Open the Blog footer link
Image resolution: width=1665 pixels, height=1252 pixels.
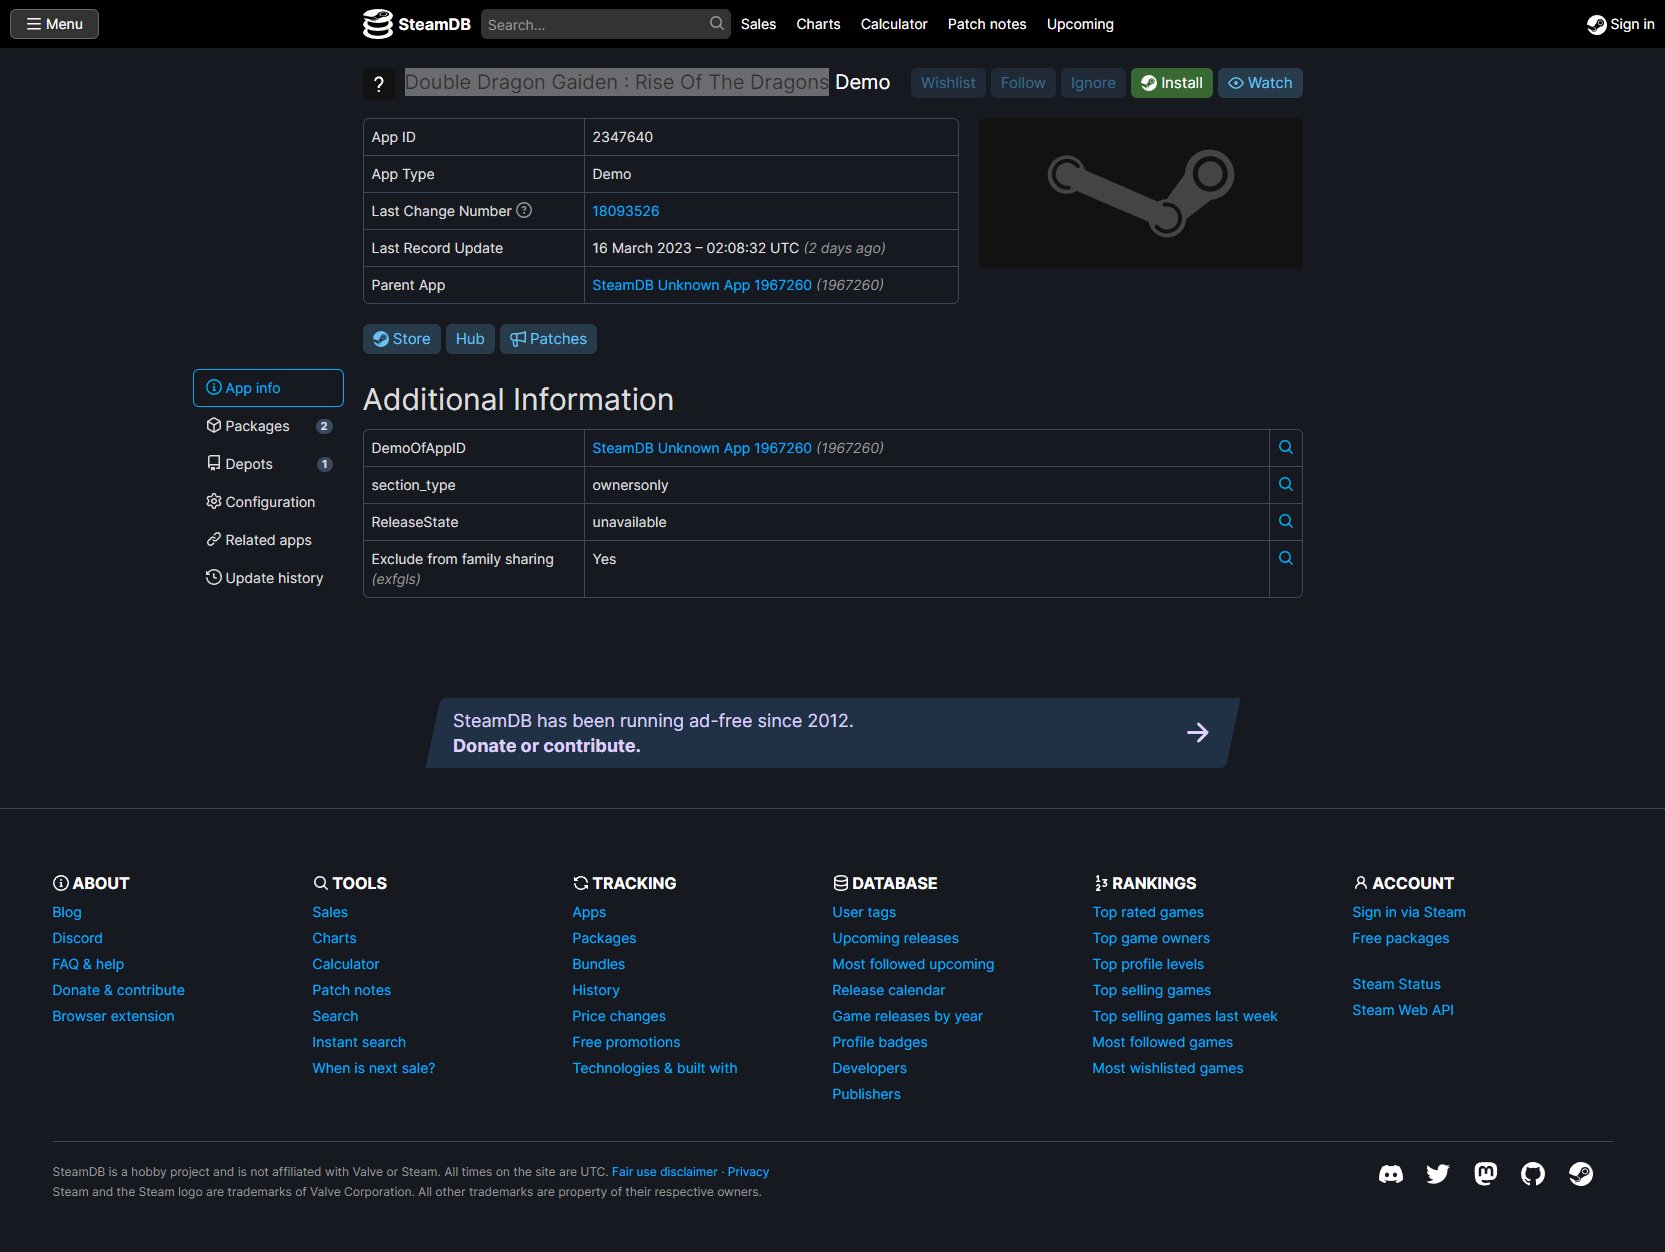click(67, 912)
